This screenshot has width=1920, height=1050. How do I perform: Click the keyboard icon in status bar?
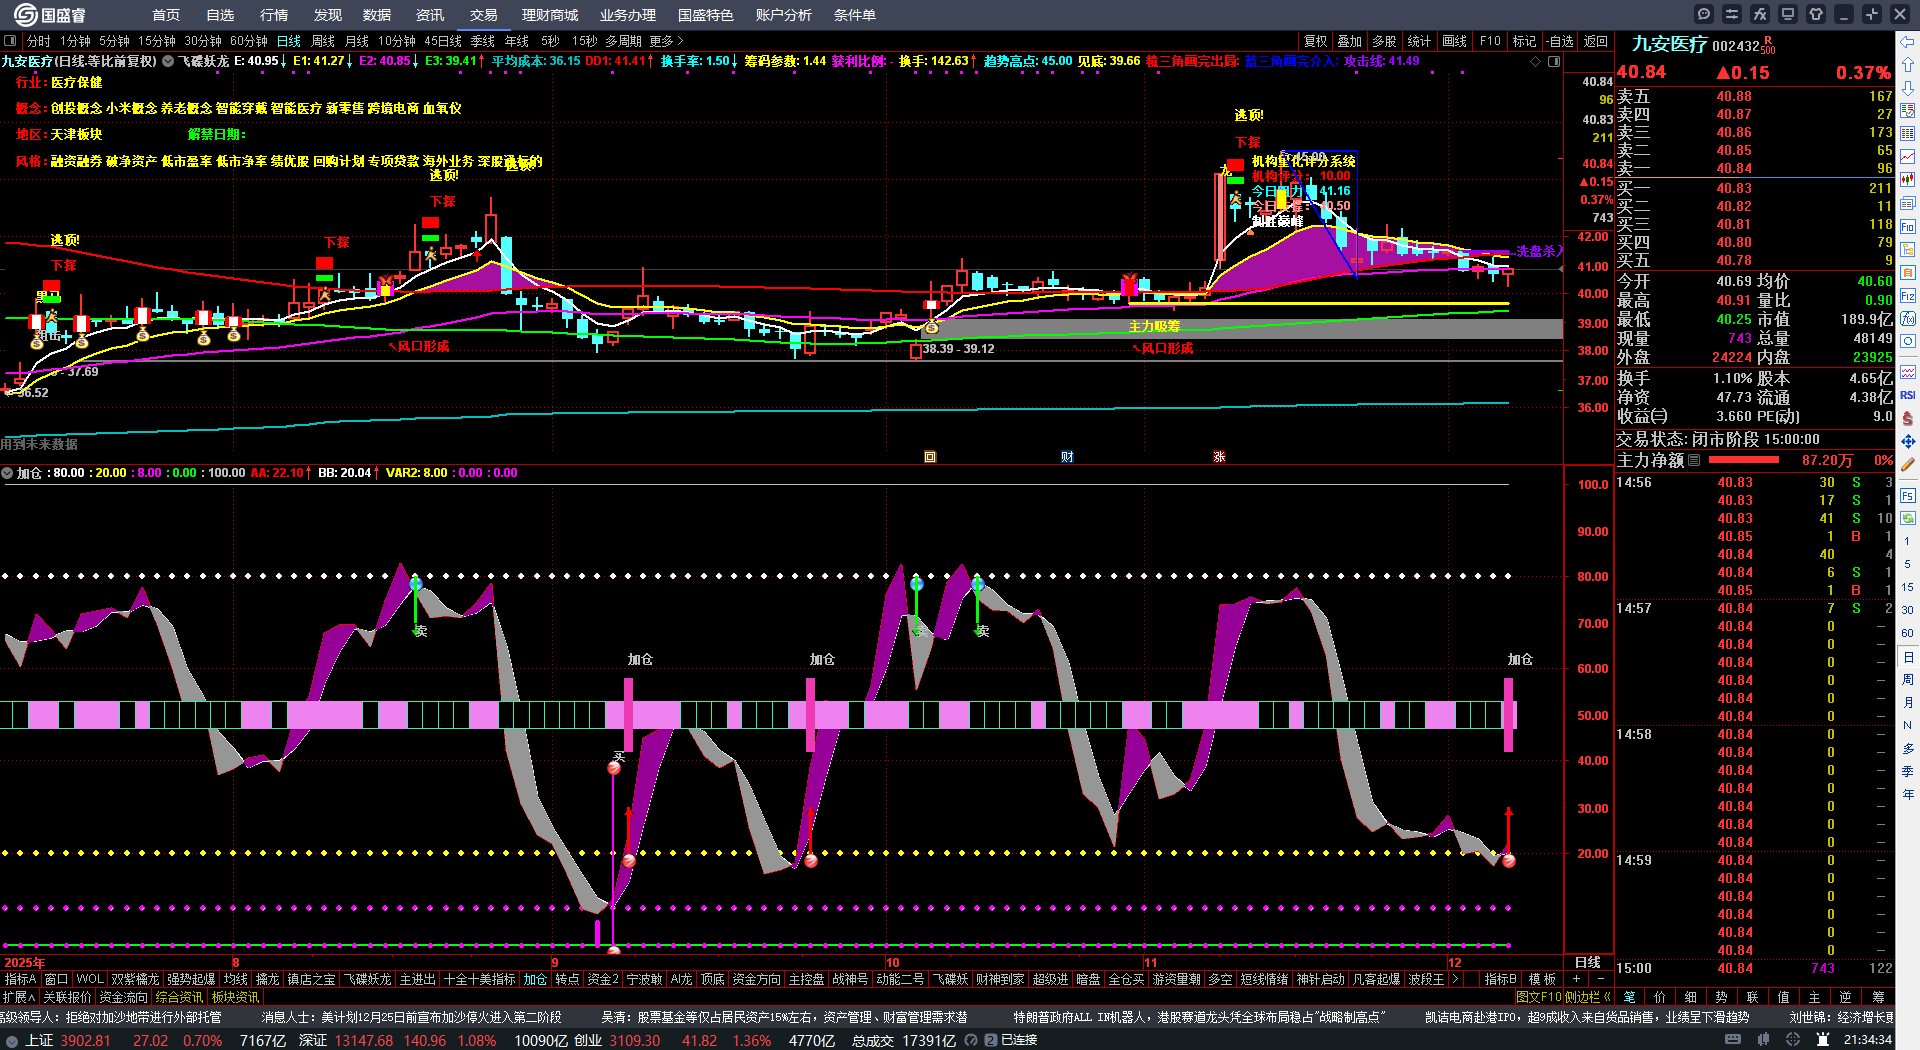(1733, 1040)
